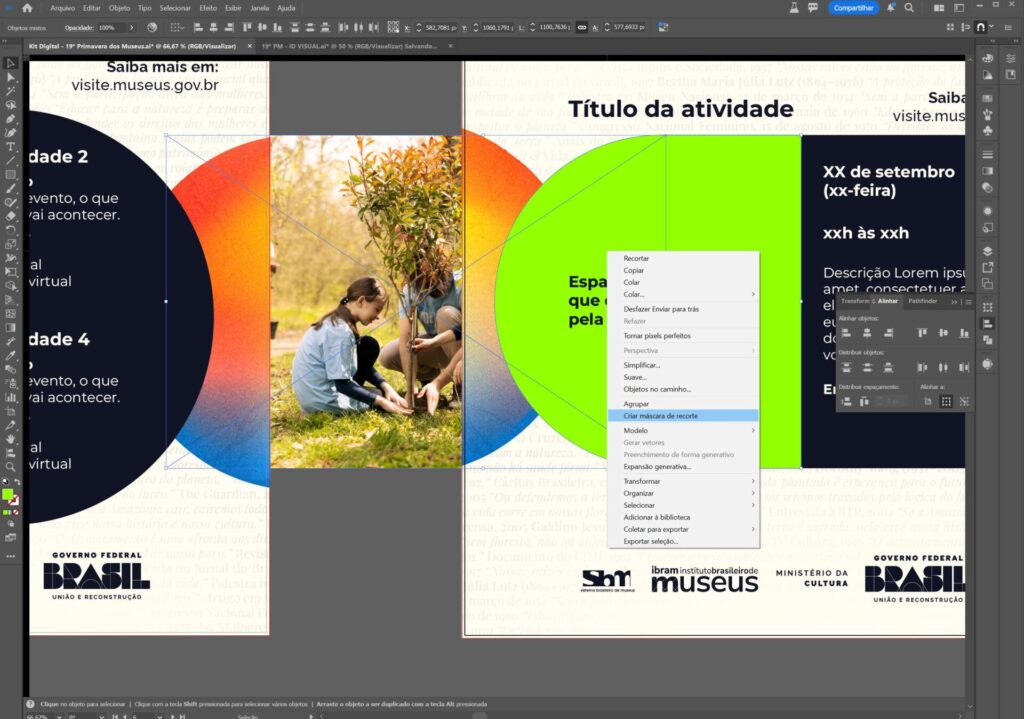Click the Selection arrow tool

tap(11, 63)
